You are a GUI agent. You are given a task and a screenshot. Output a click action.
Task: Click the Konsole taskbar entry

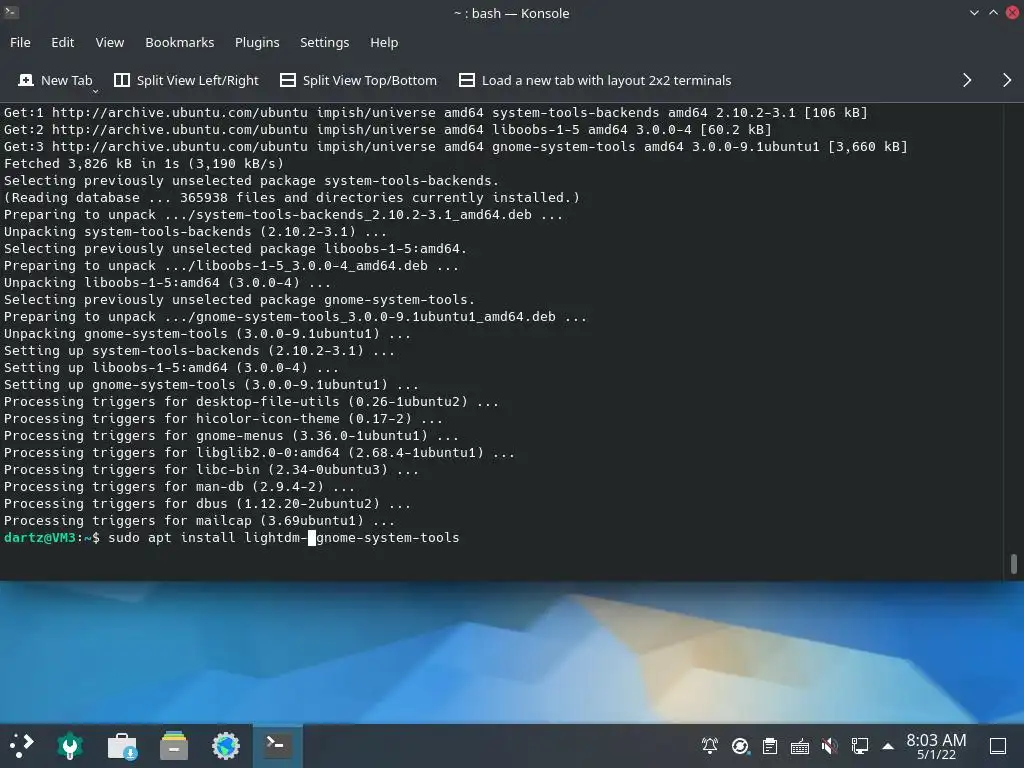(278, 746)
